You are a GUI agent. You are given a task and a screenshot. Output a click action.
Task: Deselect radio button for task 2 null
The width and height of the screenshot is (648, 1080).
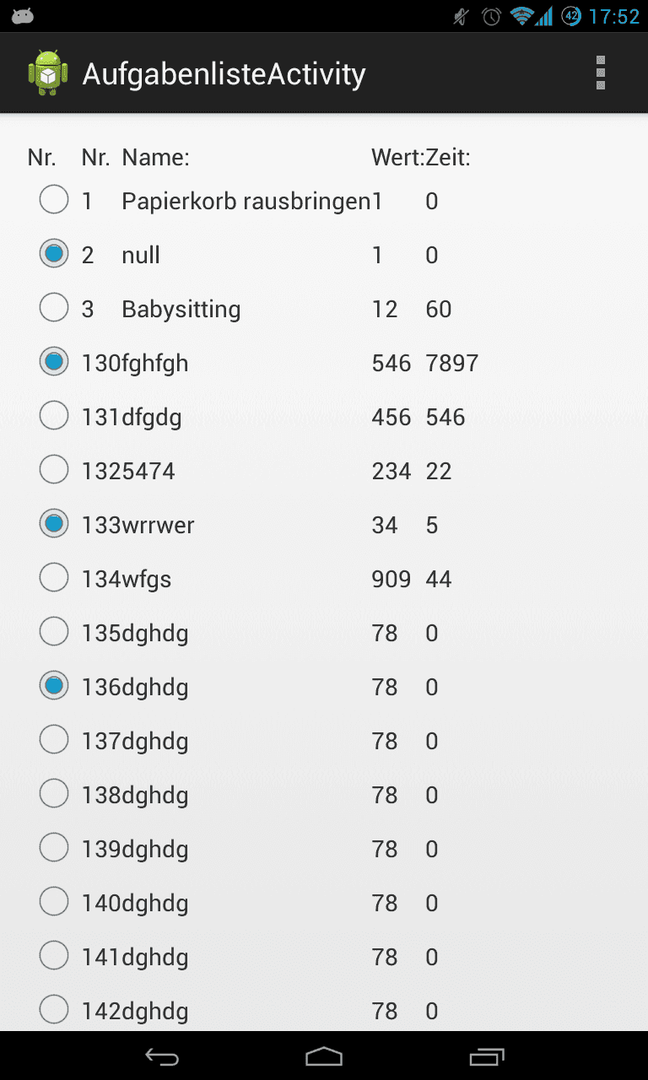pyautogui.click(x=54, y=254)
